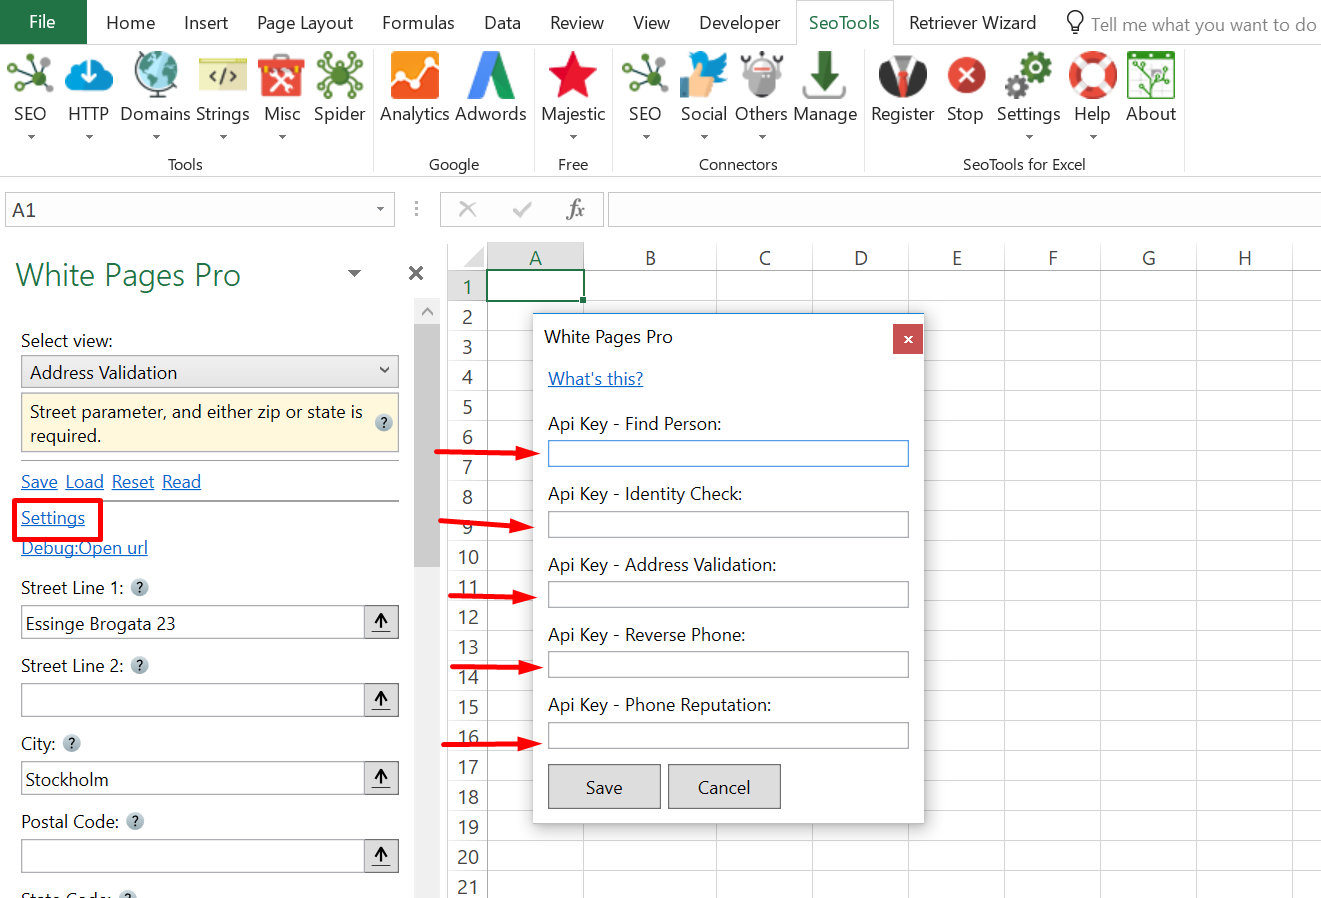Click cell-reference arrow for Postal Code
Viewport: 1321px width, 898px height.
tap(381, 856)
